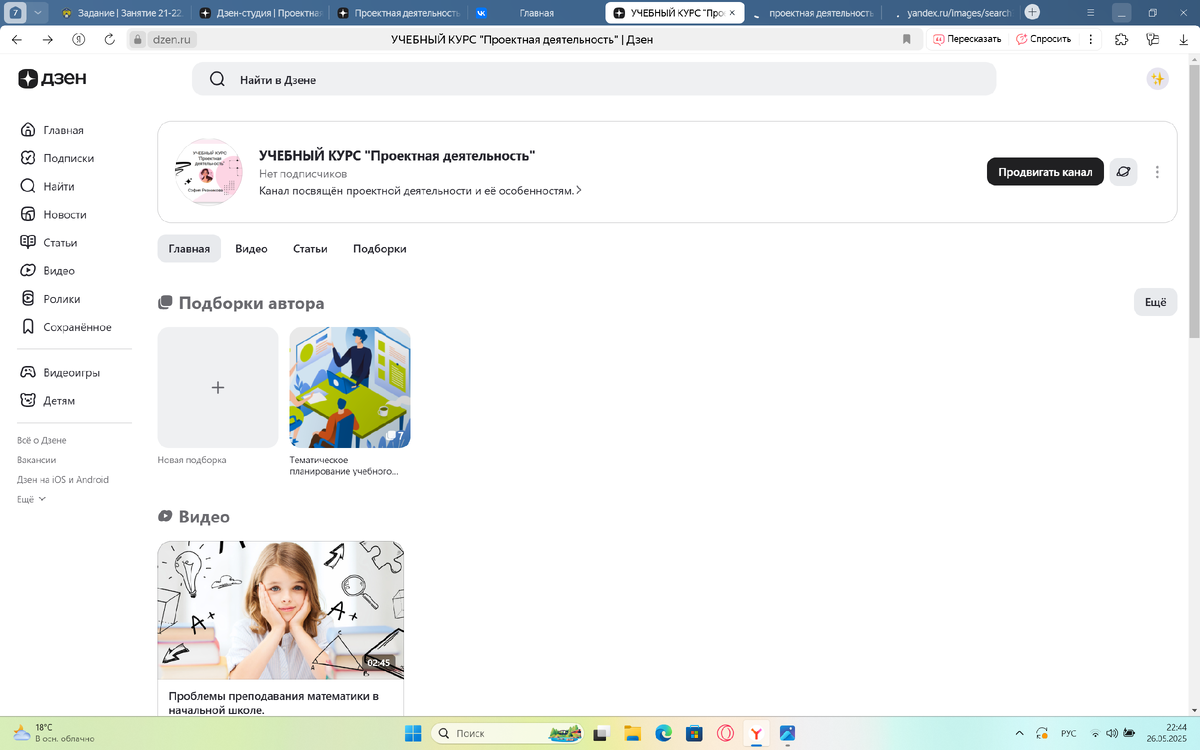Click the browser back arrow
1200x750 pixels.
(16, 39)
